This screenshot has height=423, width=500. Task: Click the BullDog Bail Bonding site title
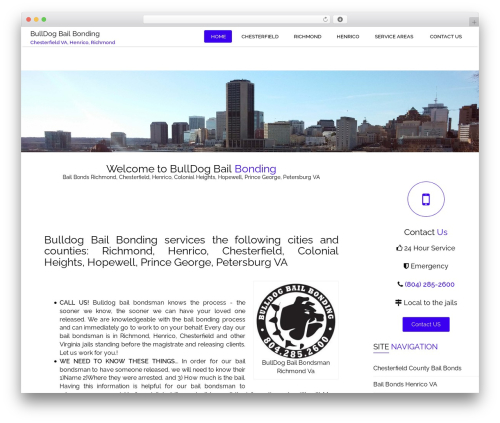tap(65, 34)
